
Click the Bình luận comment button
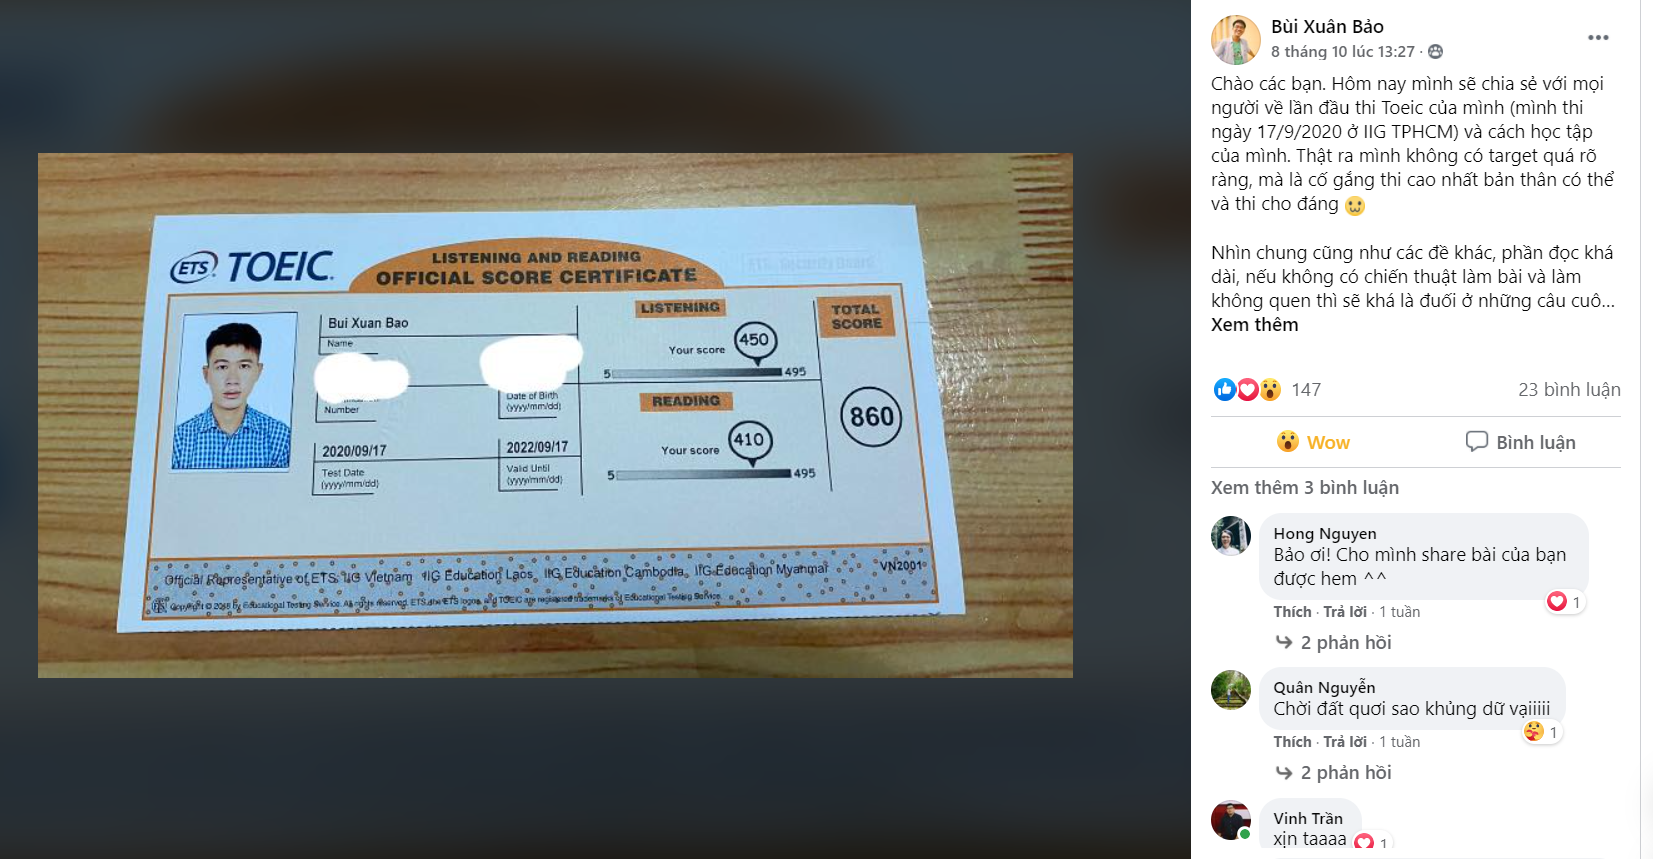coord(1520,442)
